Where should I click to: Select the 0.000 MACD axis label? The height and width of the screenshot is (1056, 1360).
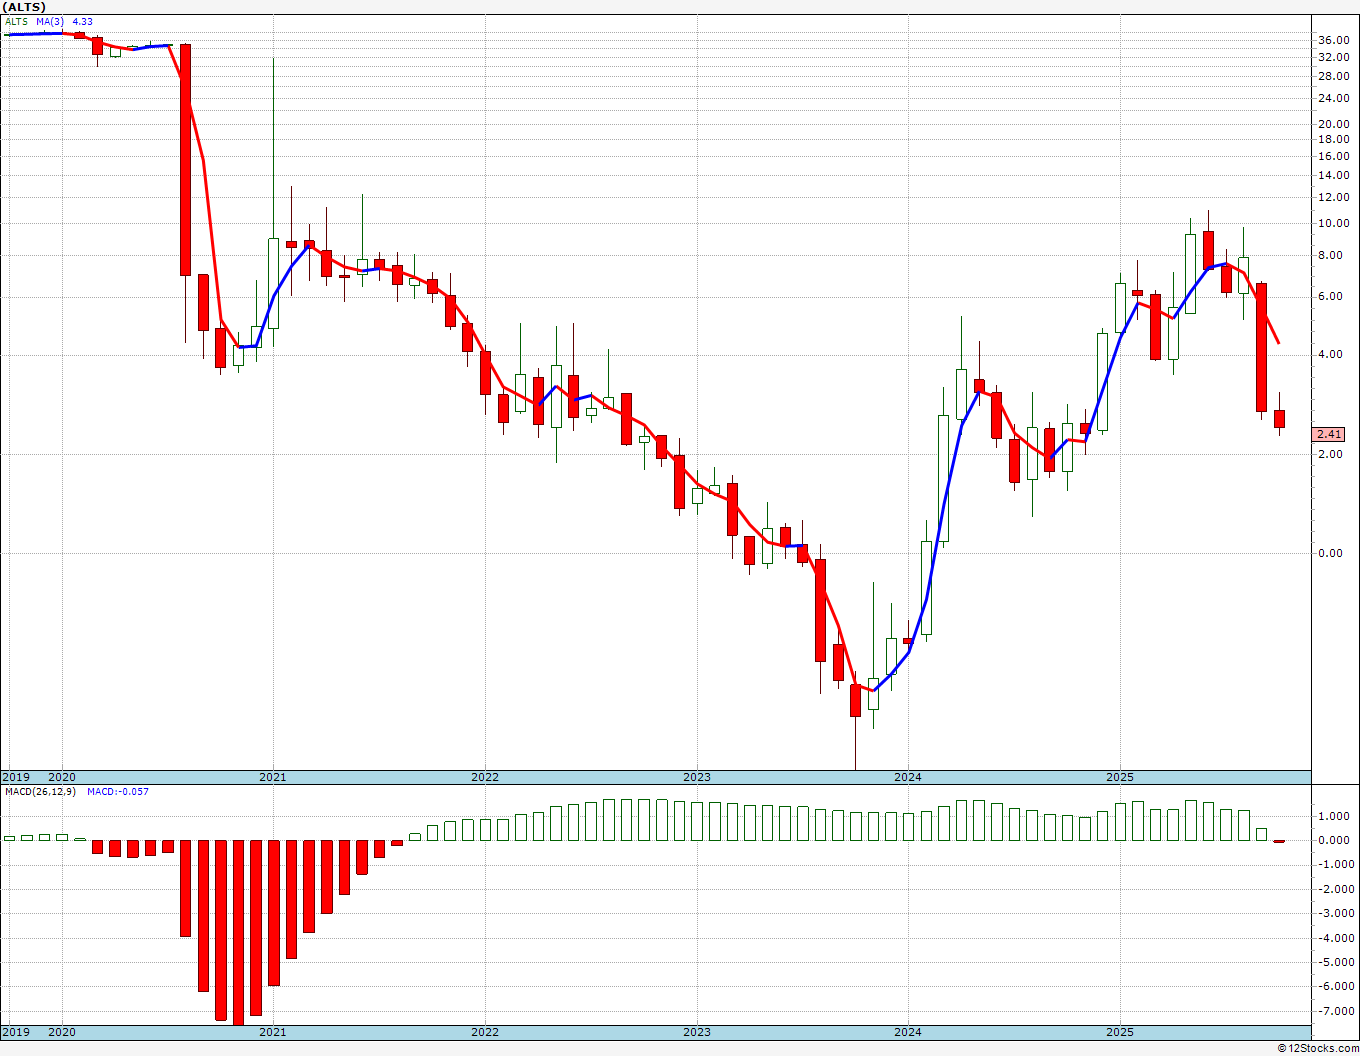point(1335,840)
